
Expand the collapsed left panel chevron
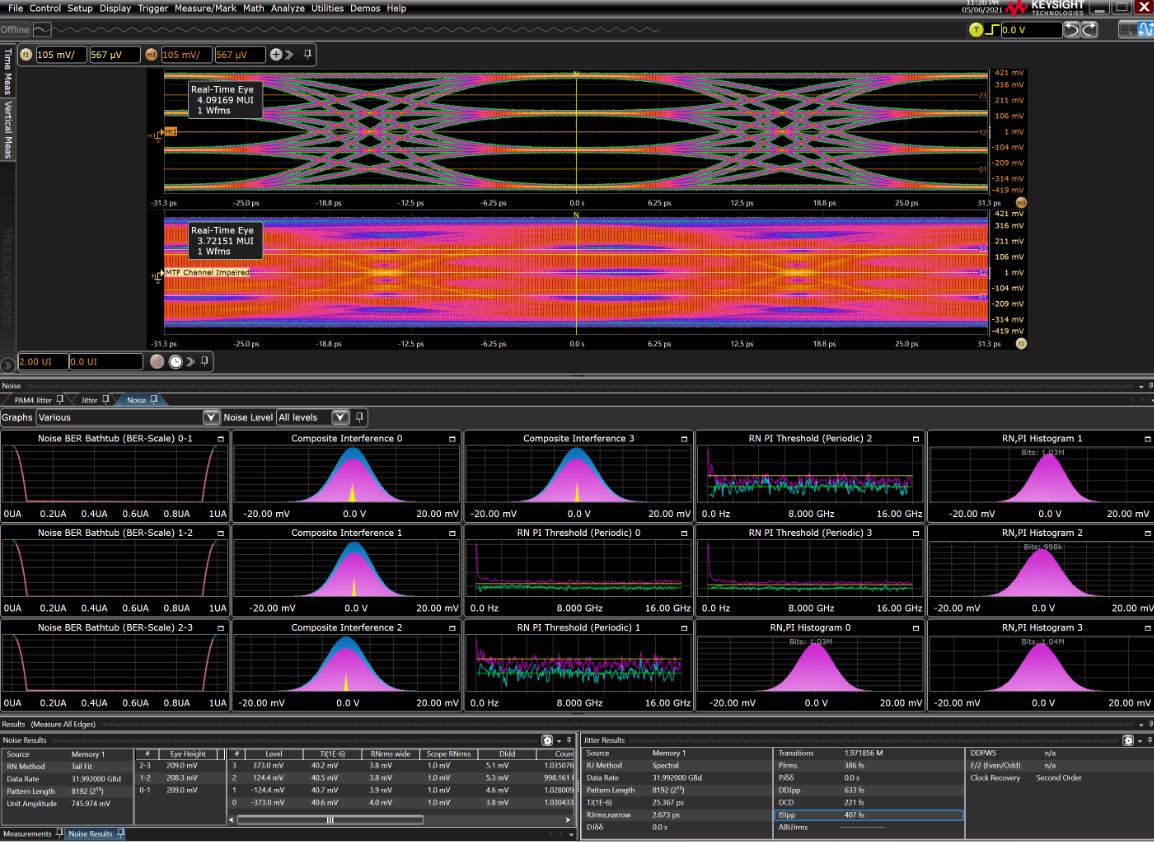coord(7,364)
